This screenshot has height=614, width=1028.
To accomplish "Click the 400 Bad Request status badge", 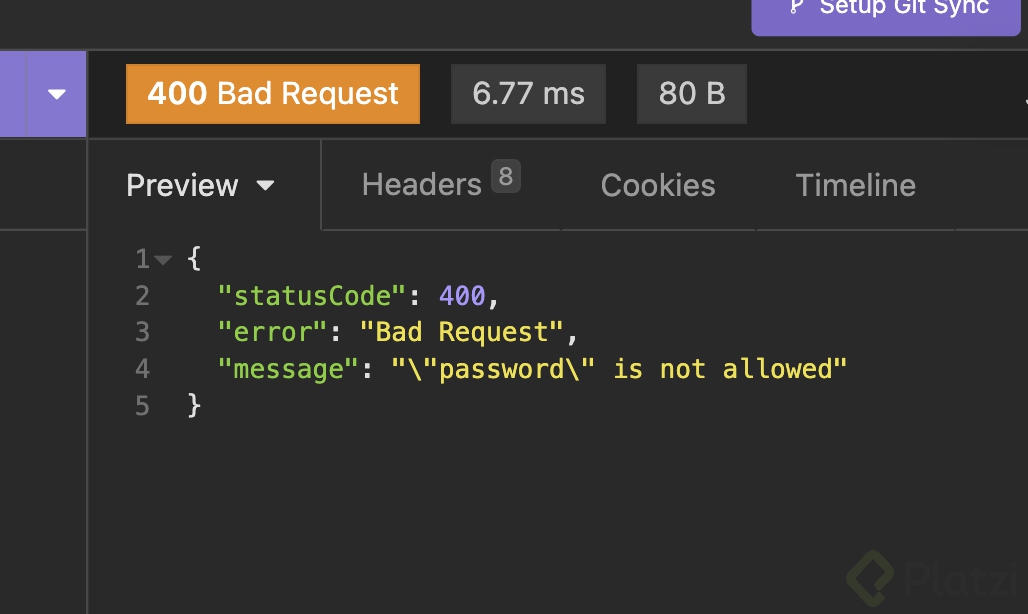I will [273, 94].
